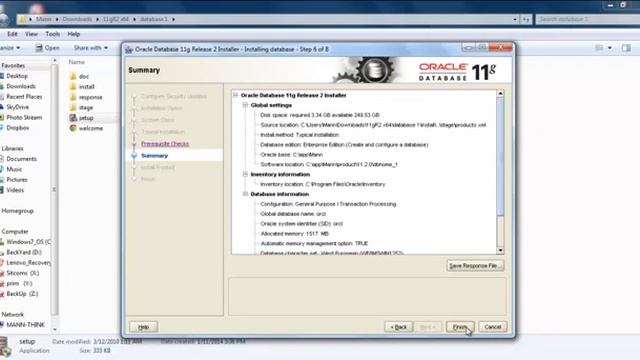This screenshot has height=360, width=640.
Task: Select the setup application icon
Action: coord(73,118)
